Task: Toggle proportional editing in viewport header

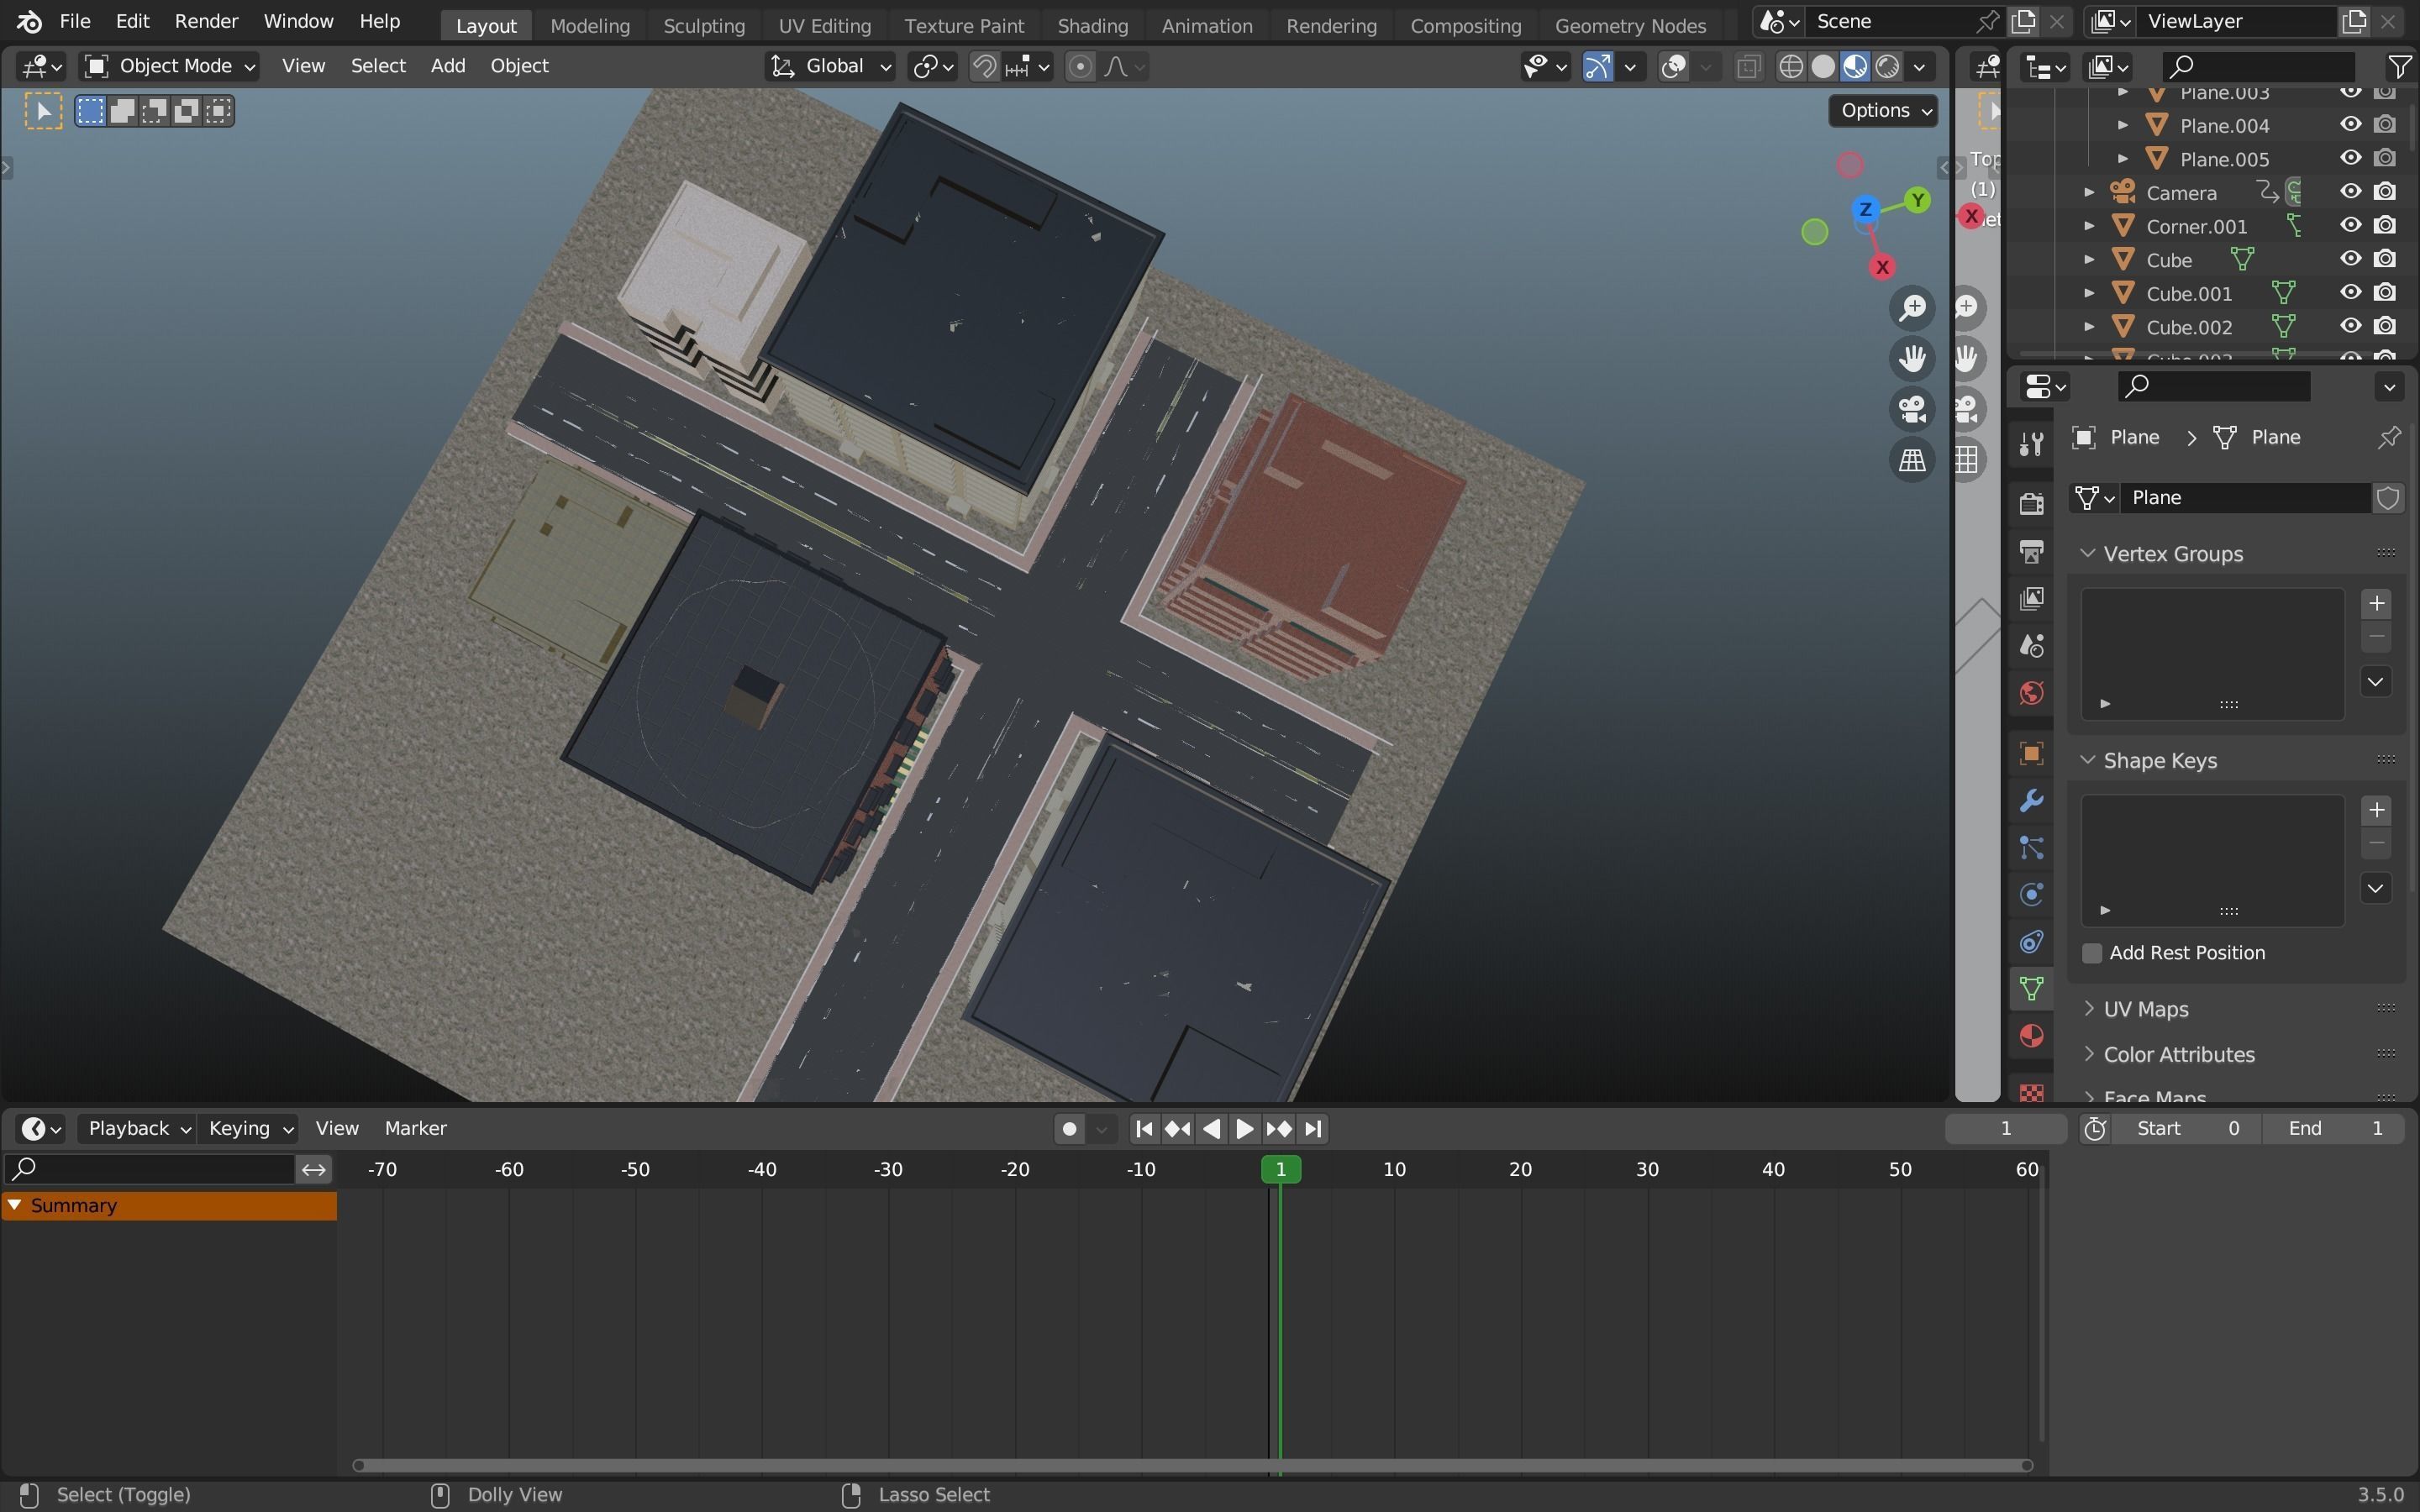Action: point(1080,66)
